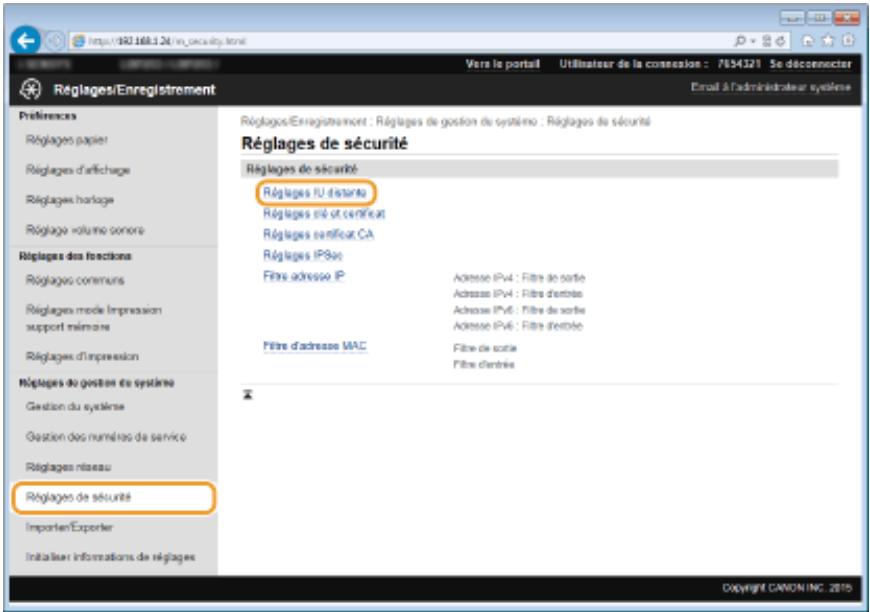Open the browser home icon

(808, 41)
